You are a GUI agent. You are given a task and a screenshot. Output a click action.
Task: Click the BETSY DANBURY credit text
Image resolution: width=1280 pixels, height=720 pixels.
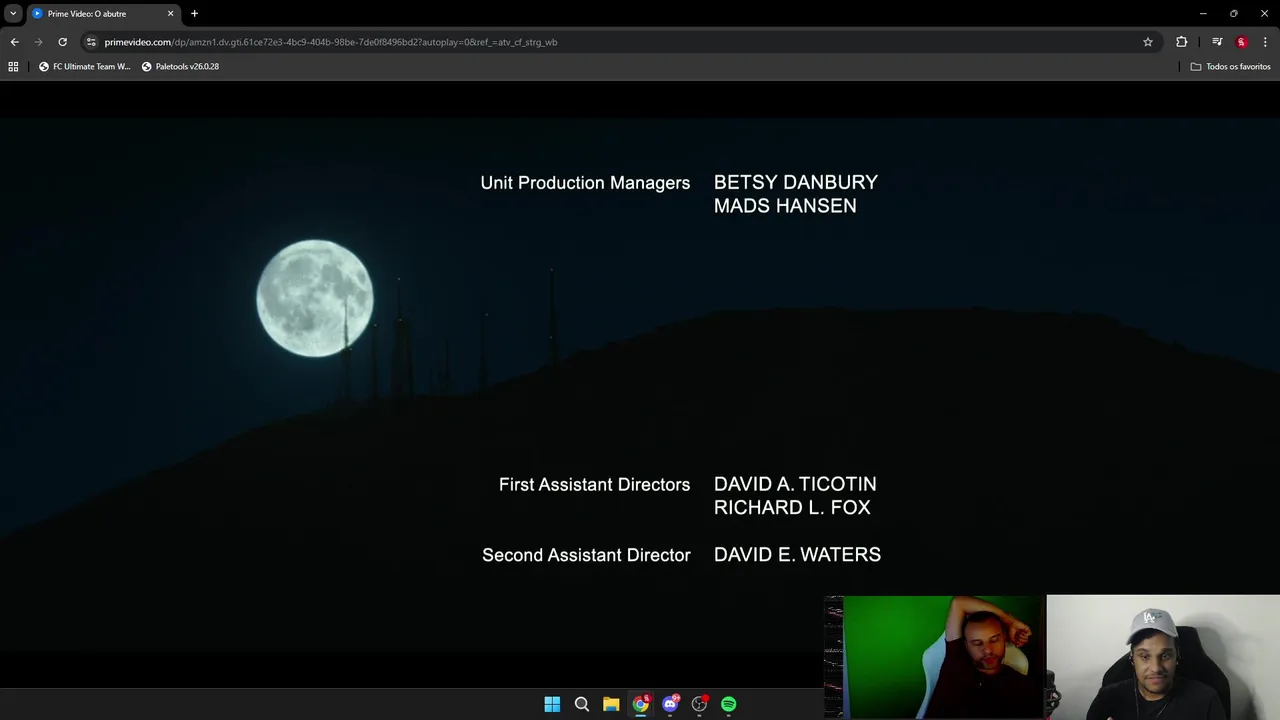click(x=796, y=182)
